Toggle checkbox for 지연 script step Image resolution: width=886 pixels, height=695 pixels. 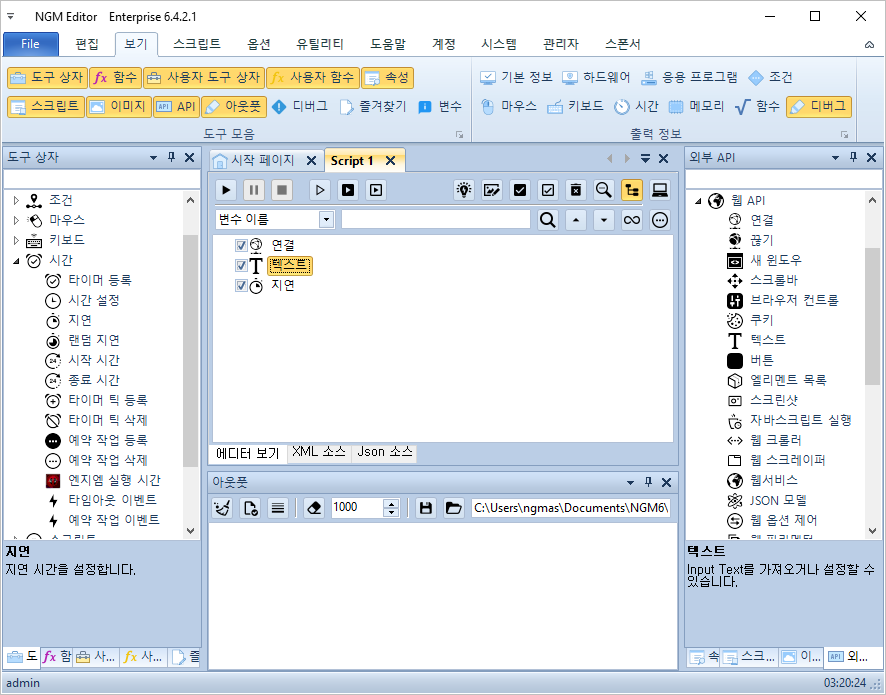(241, 286)
